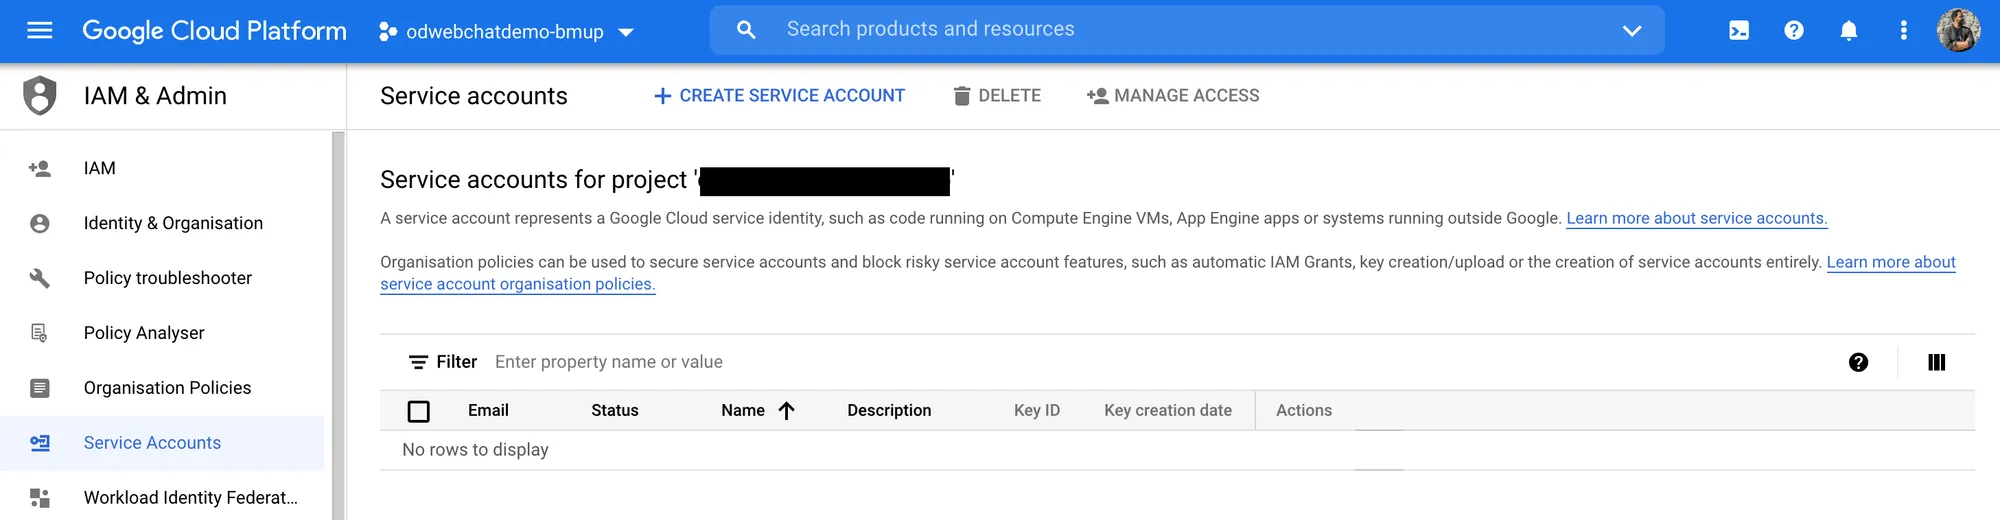2000x520 pixels.
Task: Open Identity & Organisation in sidebar
Action: point(162,223)
